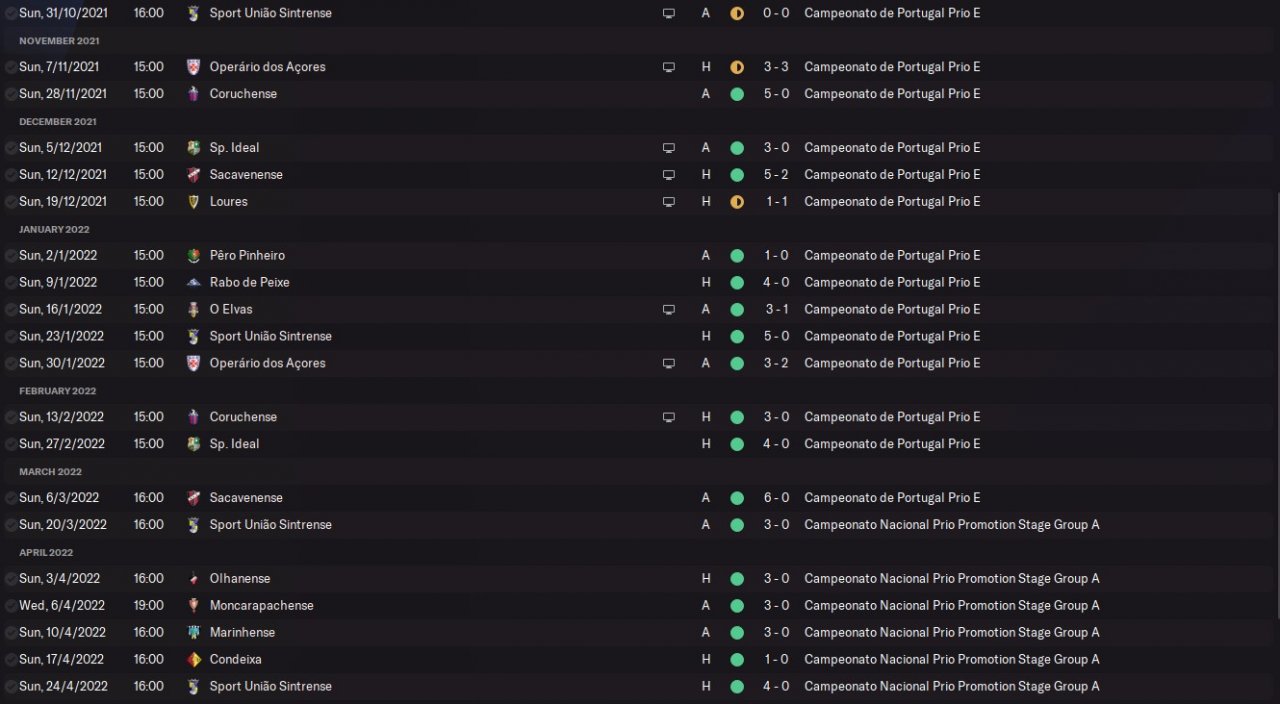Click the Pêro Pinheiro club badge
The height and width of the screenshot is (704, 1280).
click(194, 255)
